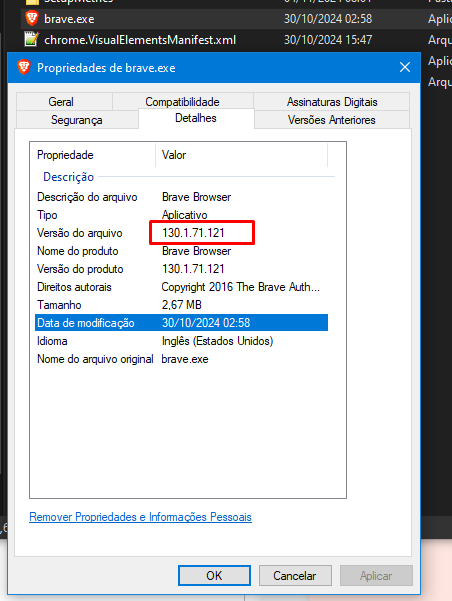452x601 pixels.
Task: Select the Nome do produto row
Action: coord(181,251)
